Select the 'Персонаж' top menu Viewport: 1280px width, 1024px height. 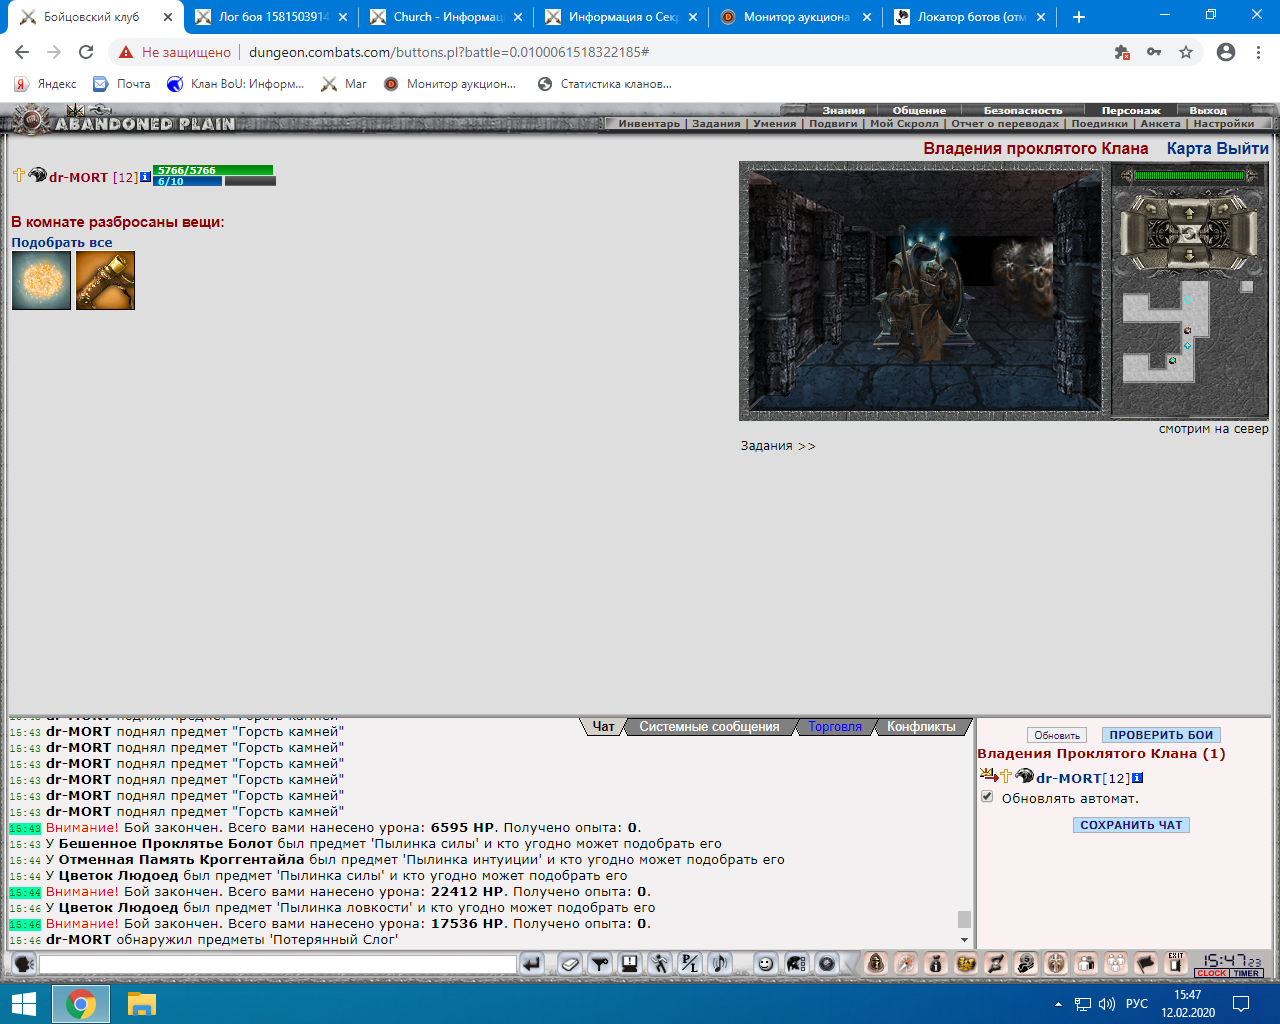[1131, 111]
